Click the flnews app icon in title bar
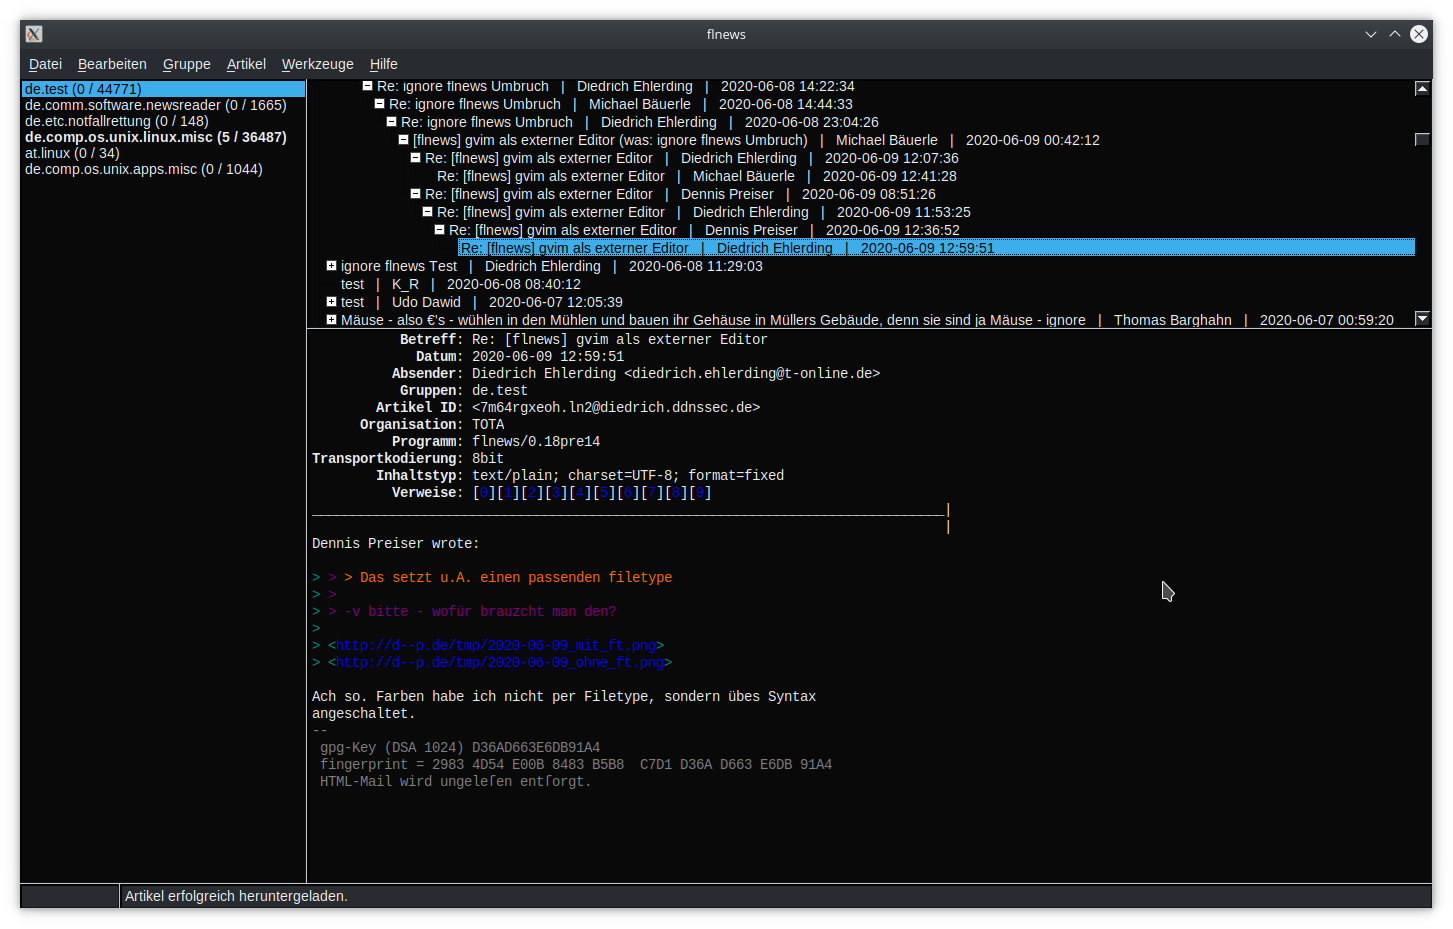Screen dimensions: 1453x929 [x=34, y=34]
